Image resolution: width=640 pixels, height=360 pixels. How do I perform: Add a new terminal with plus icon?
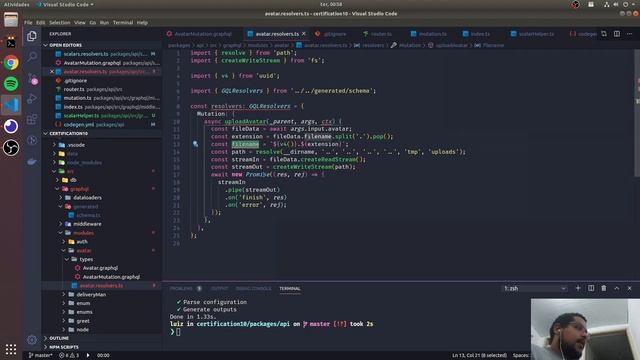point(578,288)
